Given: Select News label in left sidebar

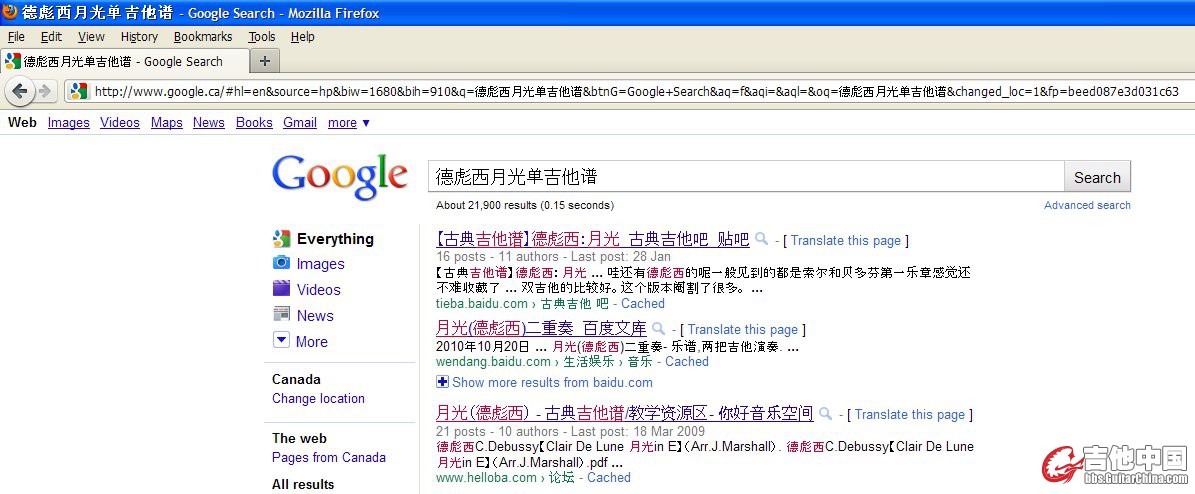Looking at the screenshot, I should 315,316.
